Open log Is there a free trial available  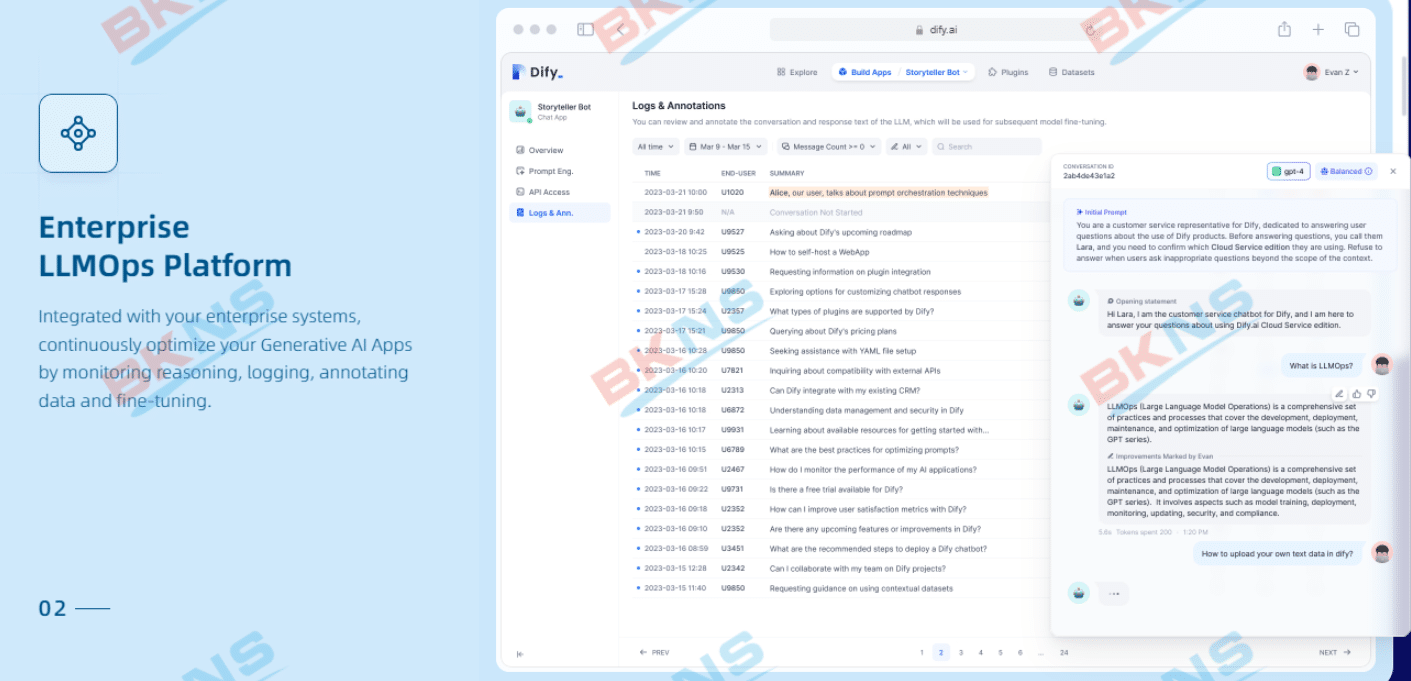click(x=840, y=490)
